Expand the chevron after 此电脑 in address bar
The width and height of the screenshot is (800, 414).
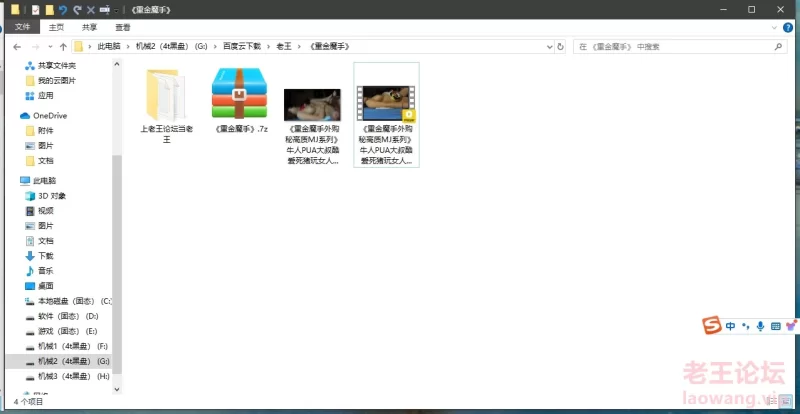pos(128,46)
